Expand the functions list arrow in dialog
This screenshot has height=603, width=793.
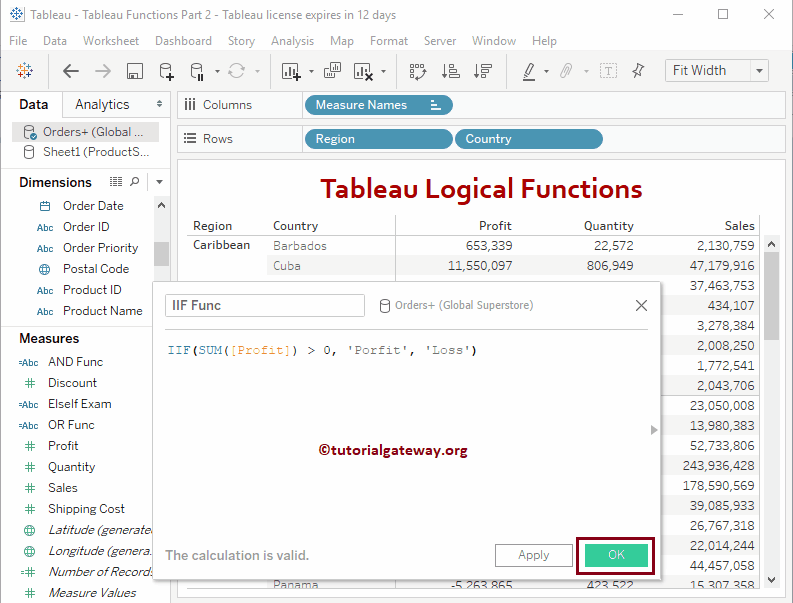pyautogui.click(x=653, y=430)
